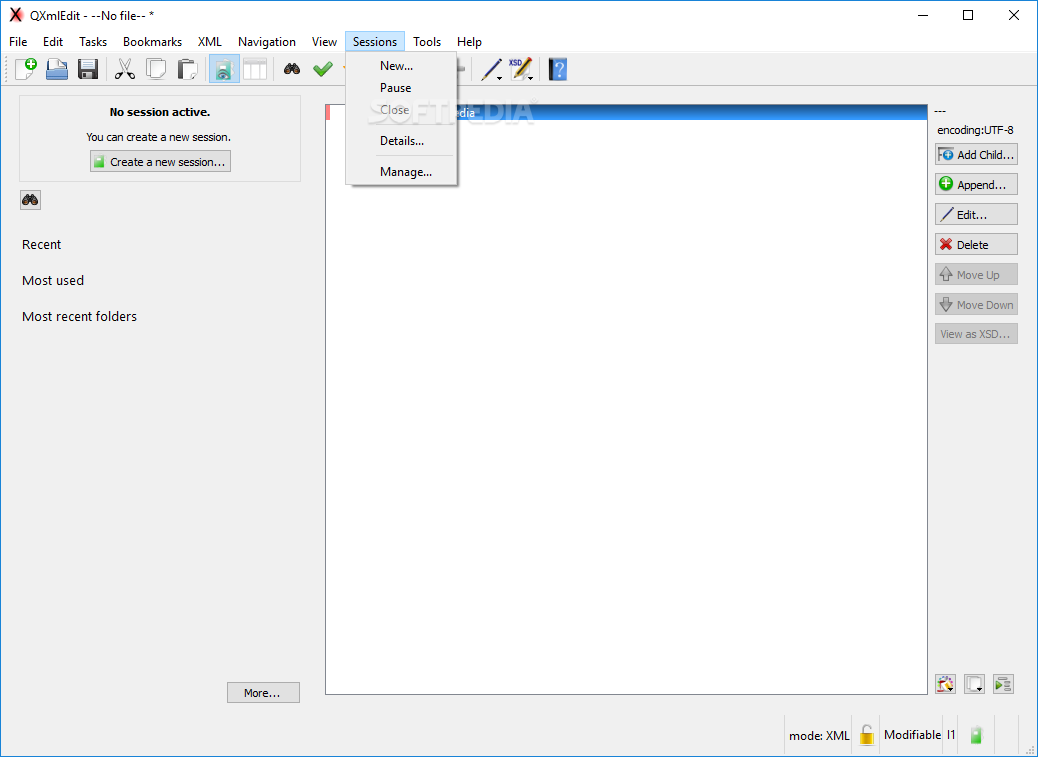Open the Bookmarks menu
This screenshot has width=1038, height=757.
152,42
